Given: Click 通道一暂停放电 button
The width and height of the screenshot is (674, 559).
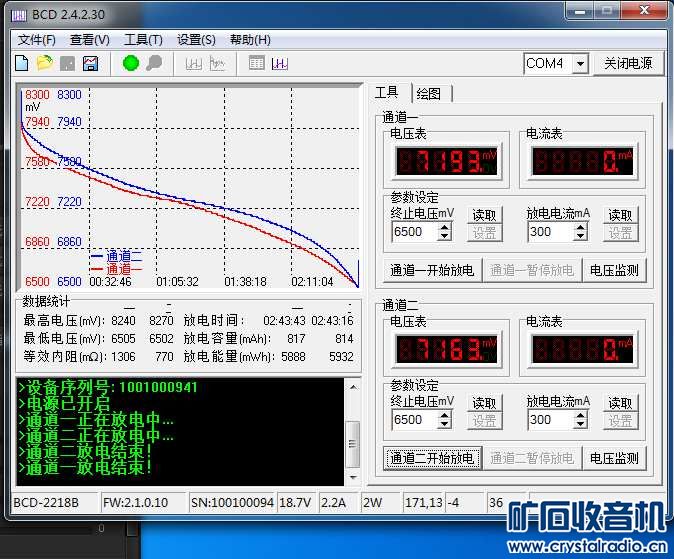Looking at the screenshot, I should pos(532,270).
